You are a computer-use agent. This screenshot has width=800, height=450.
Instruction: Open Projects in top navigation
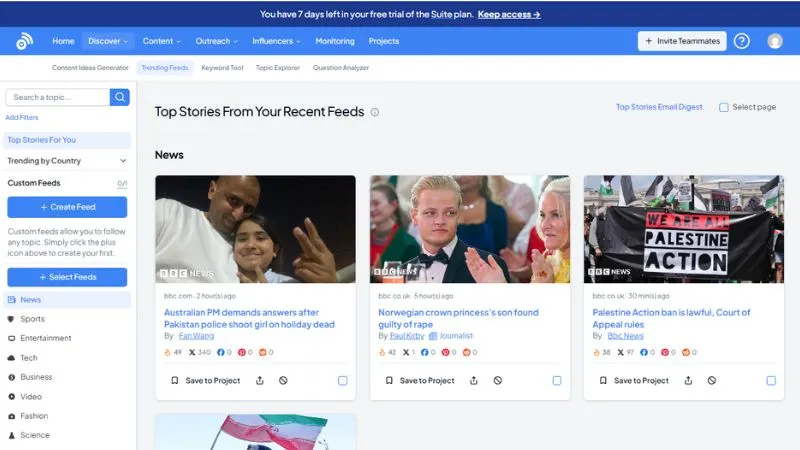(x=384, y=41)
